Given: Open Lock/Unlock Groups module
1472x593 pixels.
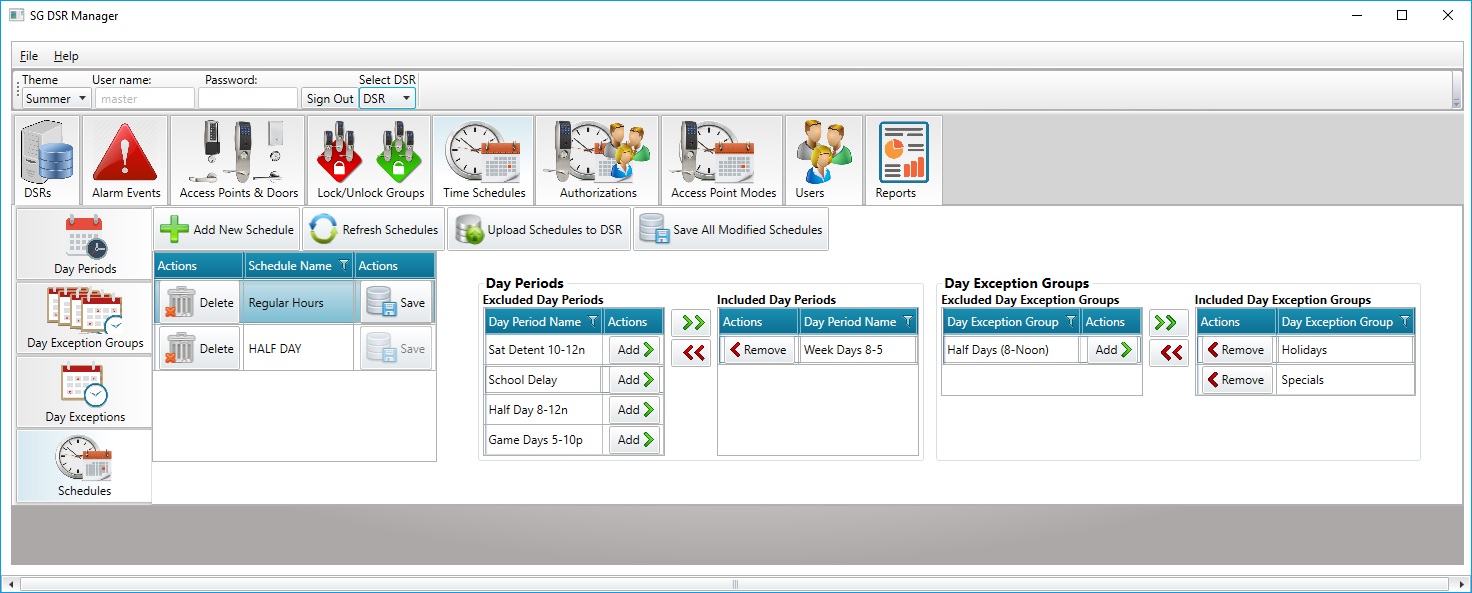Looking at the screenshot, I should tap(369, 160).
